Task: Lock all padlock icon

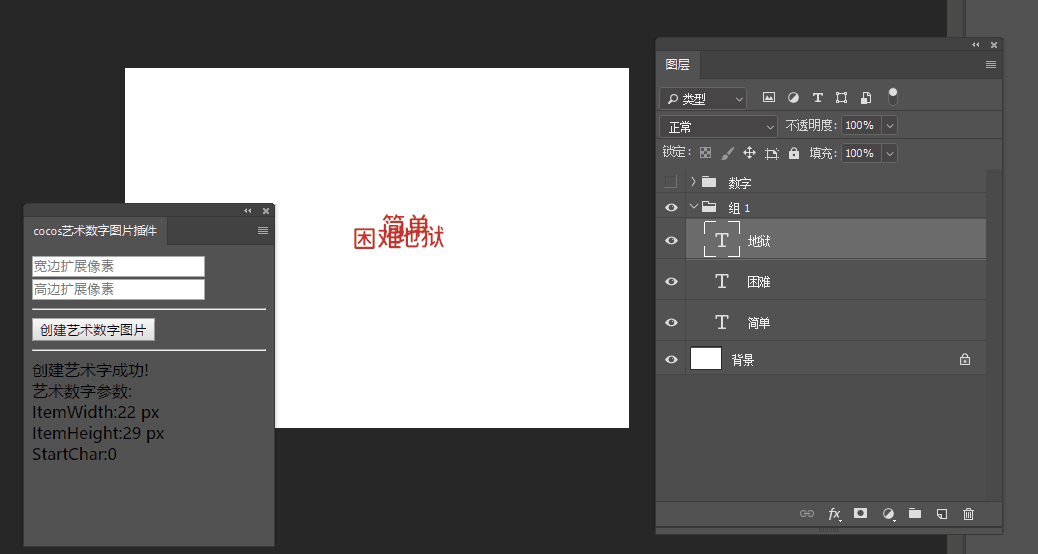Action: point(794,153)
